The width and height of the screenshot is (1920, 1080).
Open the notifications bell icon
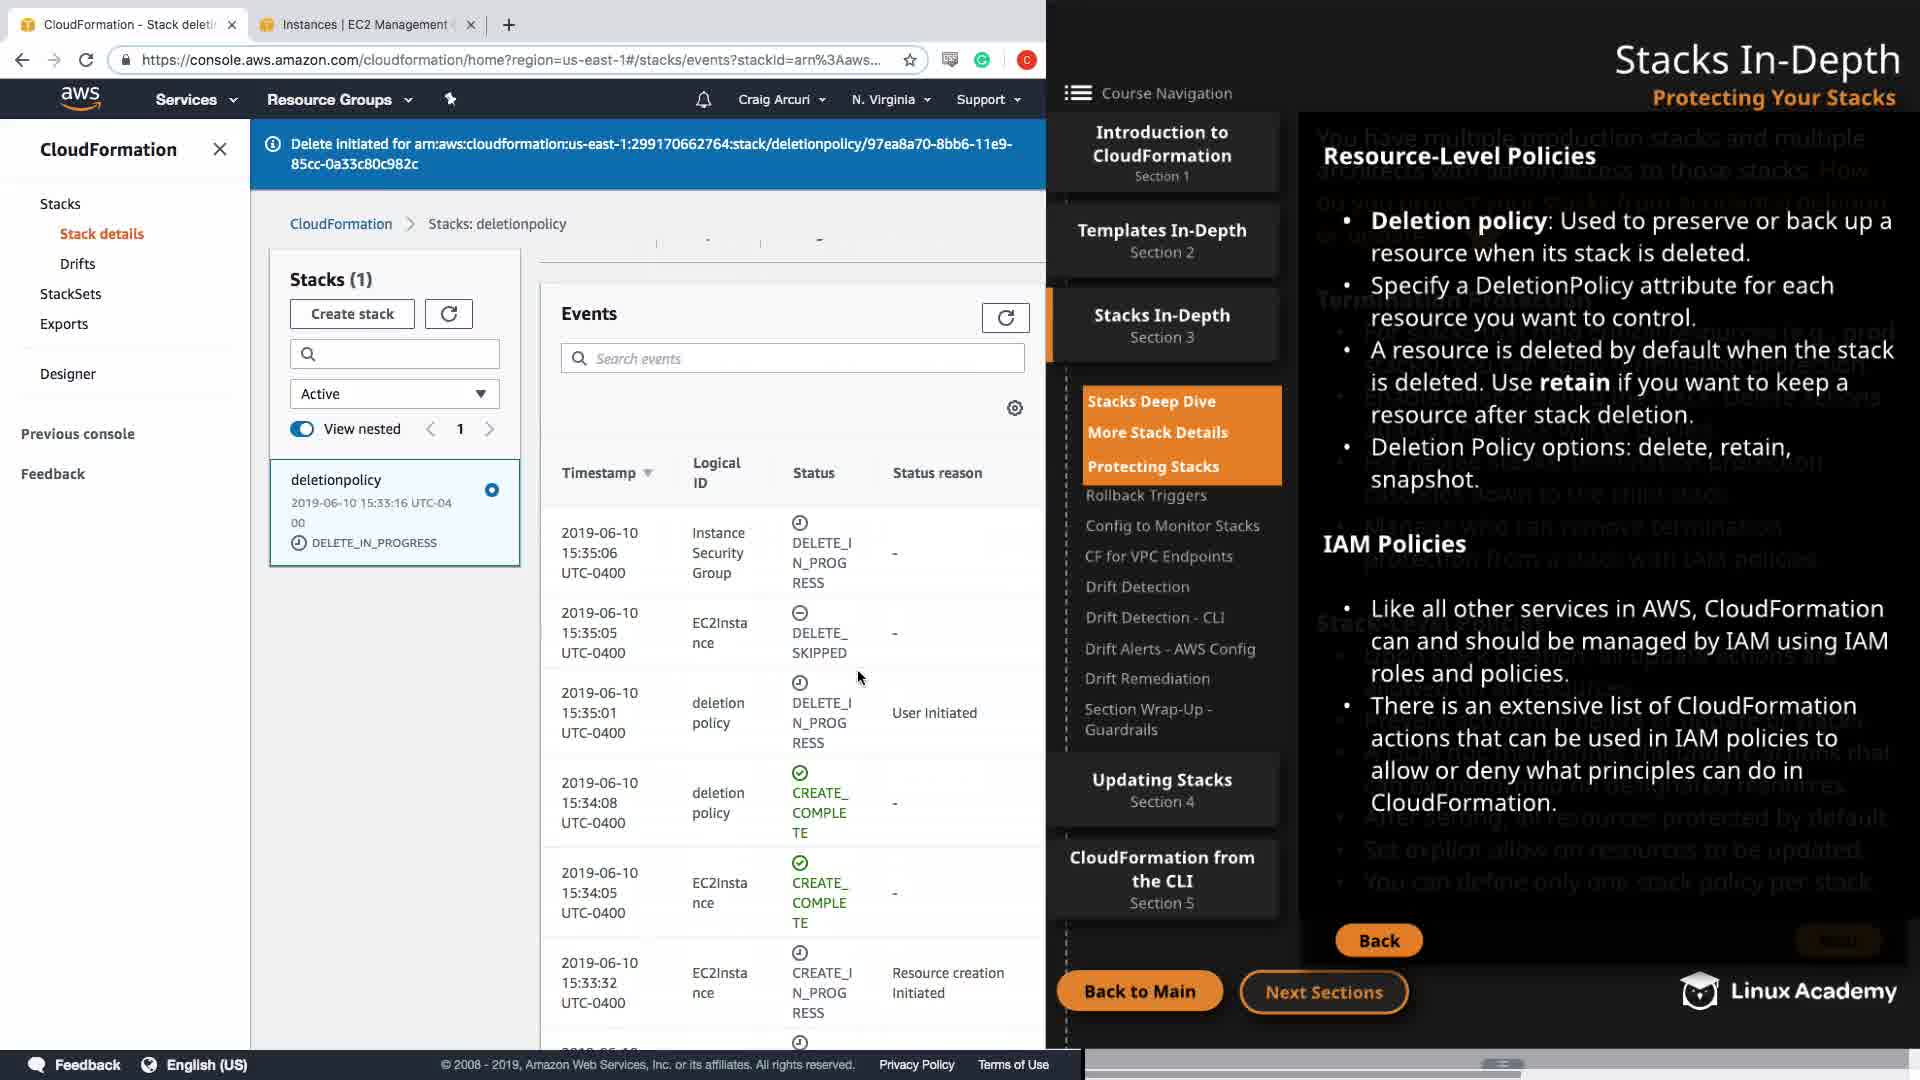(703, 99)
